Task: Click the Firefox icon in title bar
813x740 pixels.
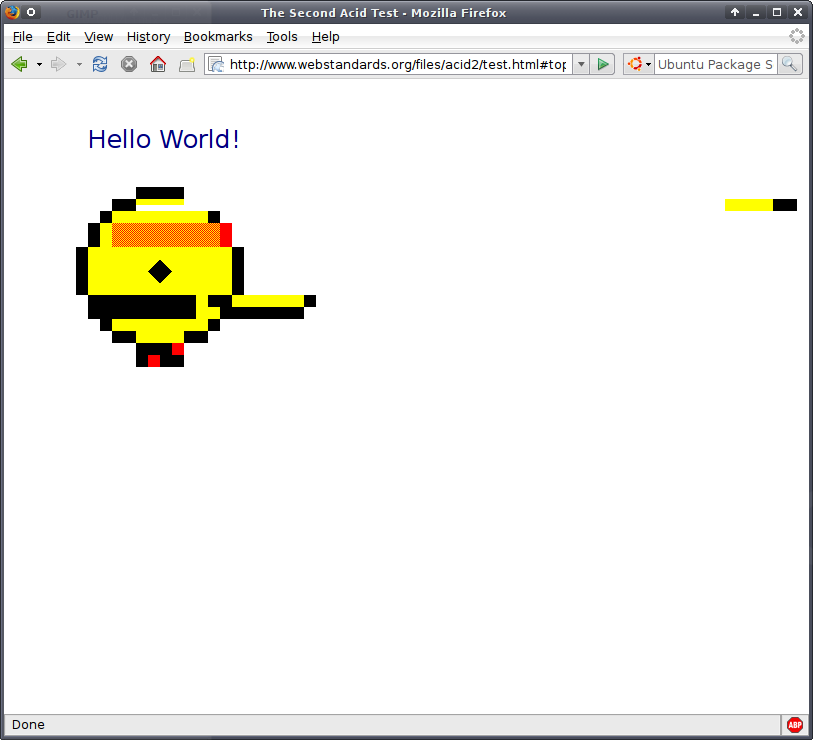Action: pyautogui.click(x=11, y=12)
